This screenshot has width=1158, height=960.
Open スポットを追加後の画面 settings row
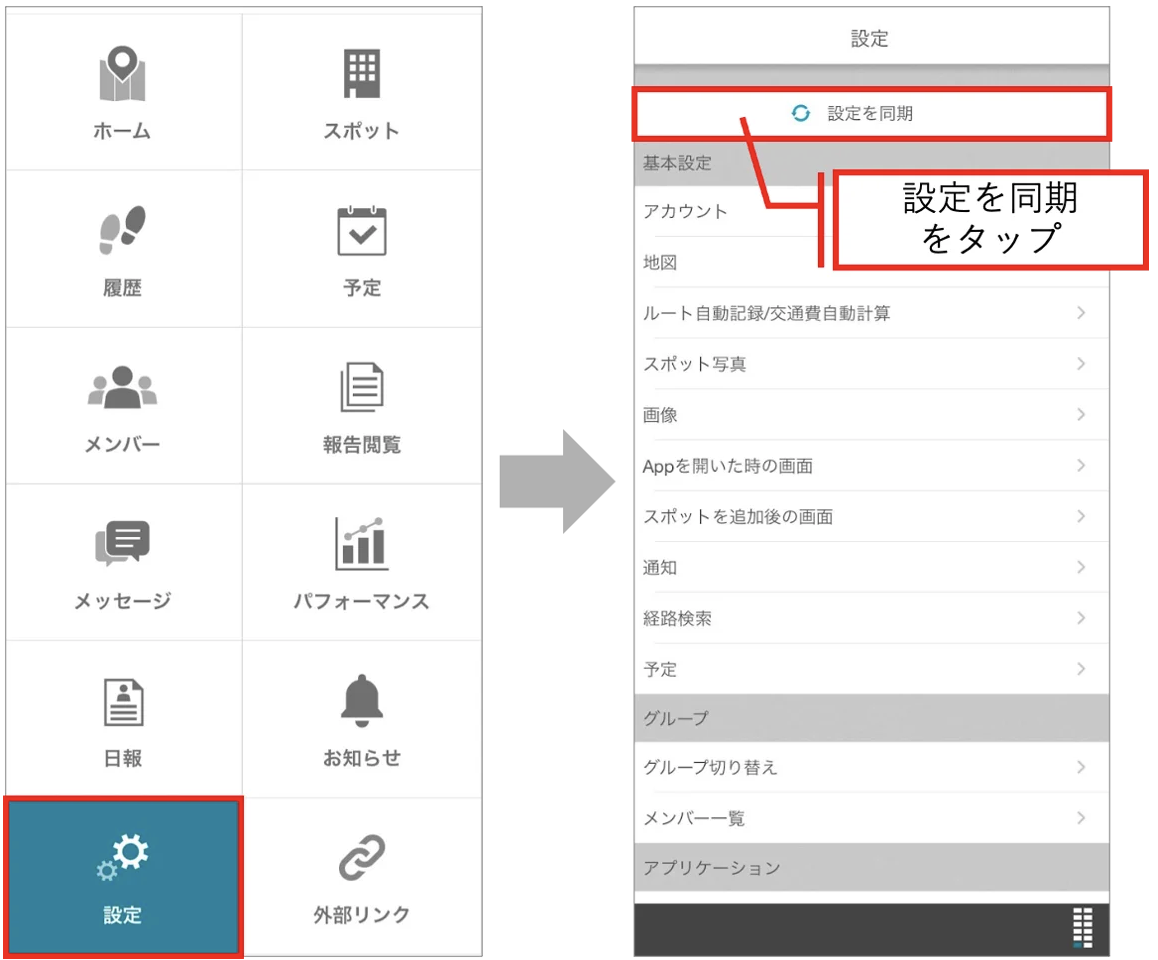871,517
